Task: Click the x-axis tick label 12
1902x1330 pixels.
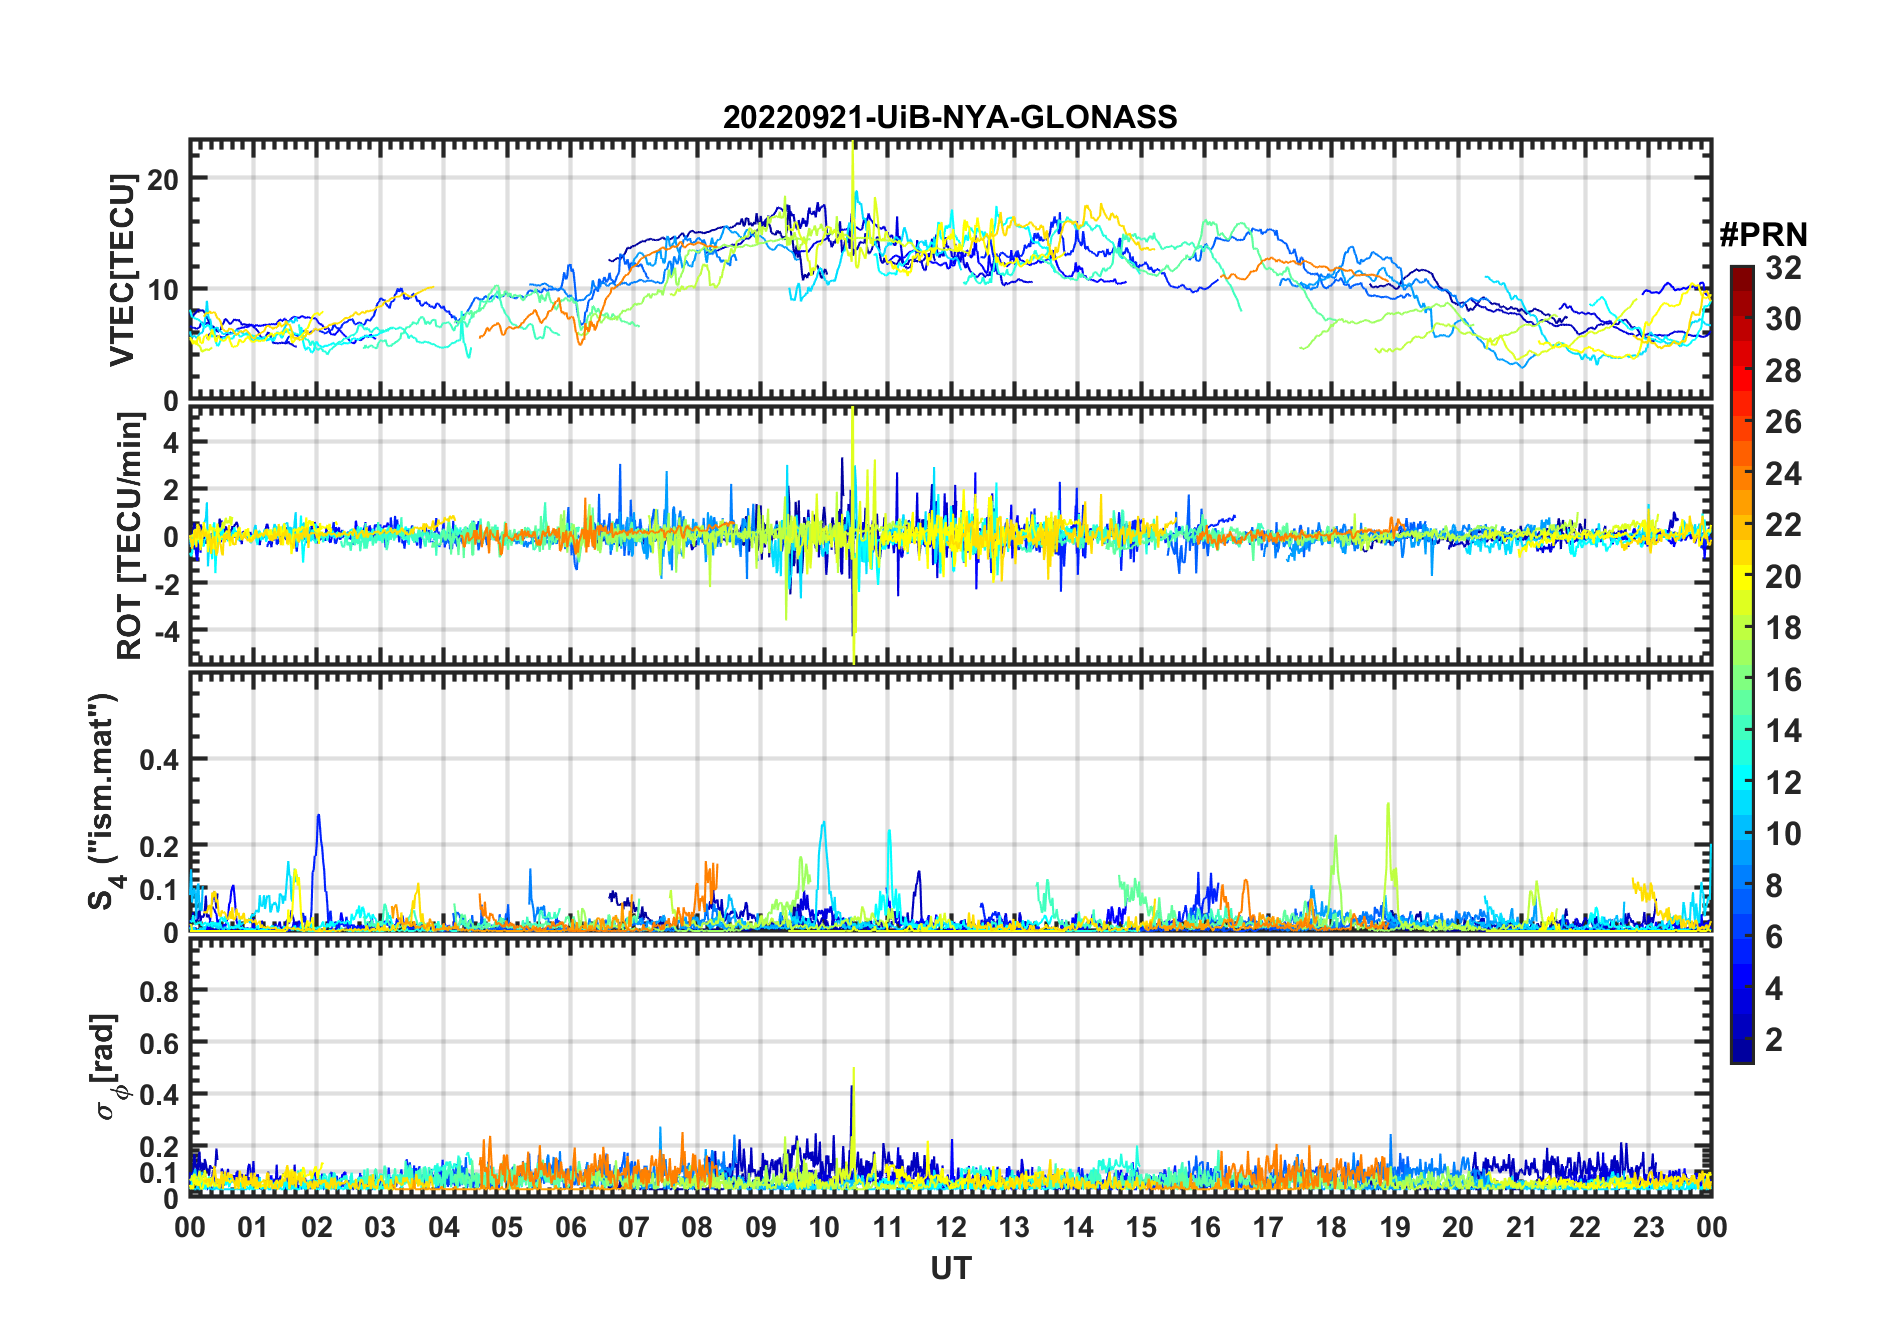Action: coord(951,1227)
